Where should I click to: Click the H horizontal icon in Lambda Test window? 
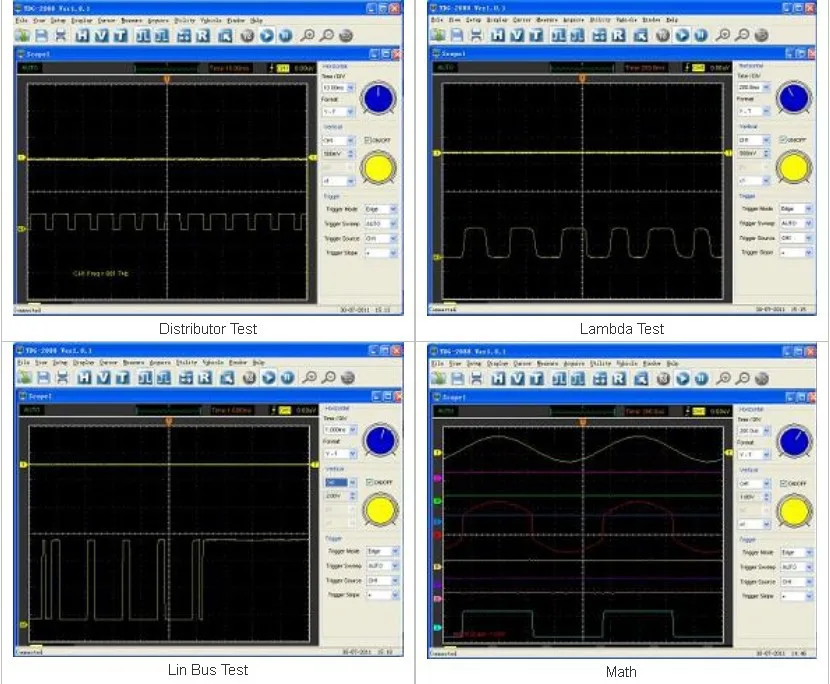pyautogui.click(x=498, y=35)
